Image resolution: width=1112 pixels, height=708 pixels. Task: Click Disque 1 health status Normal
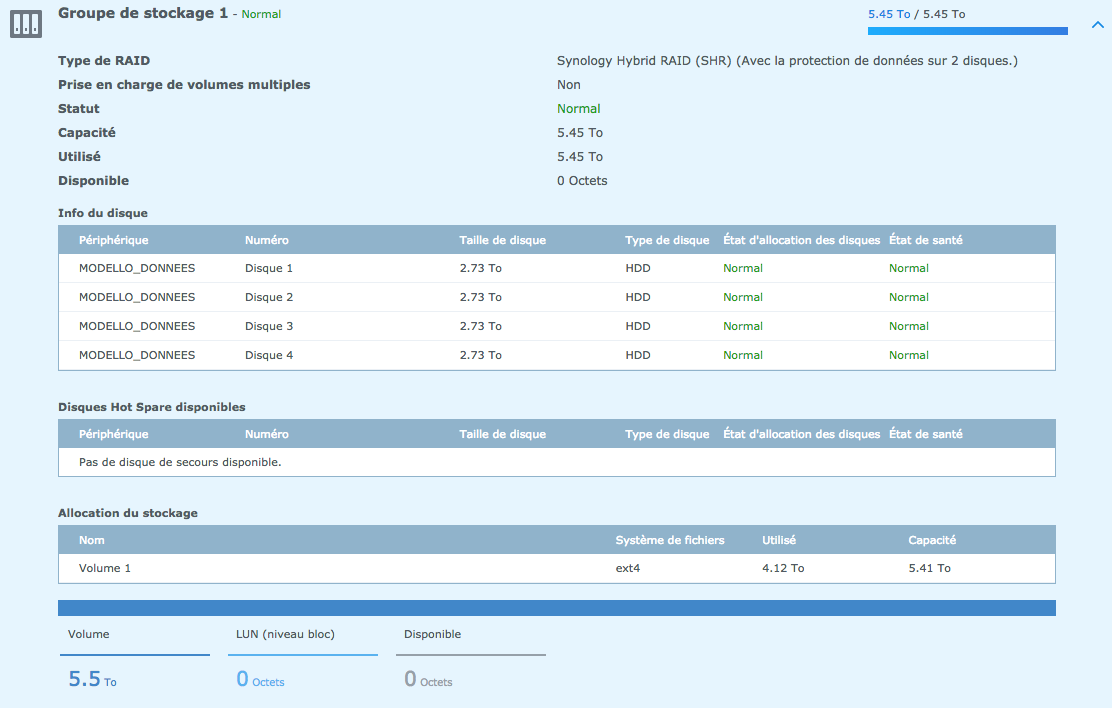pos(908,268)
